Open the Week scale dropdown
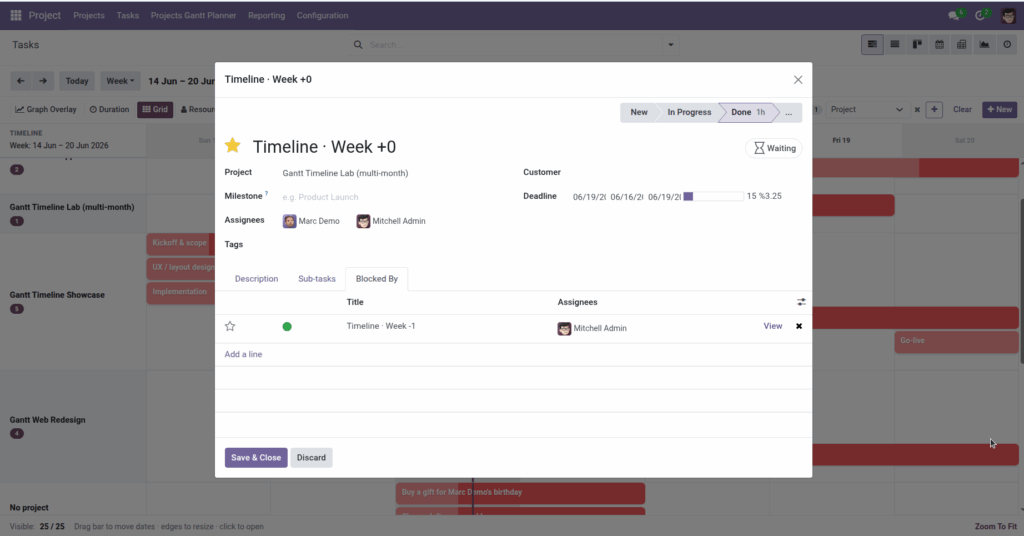This screenshot has width=1024, height=536. 120,81
